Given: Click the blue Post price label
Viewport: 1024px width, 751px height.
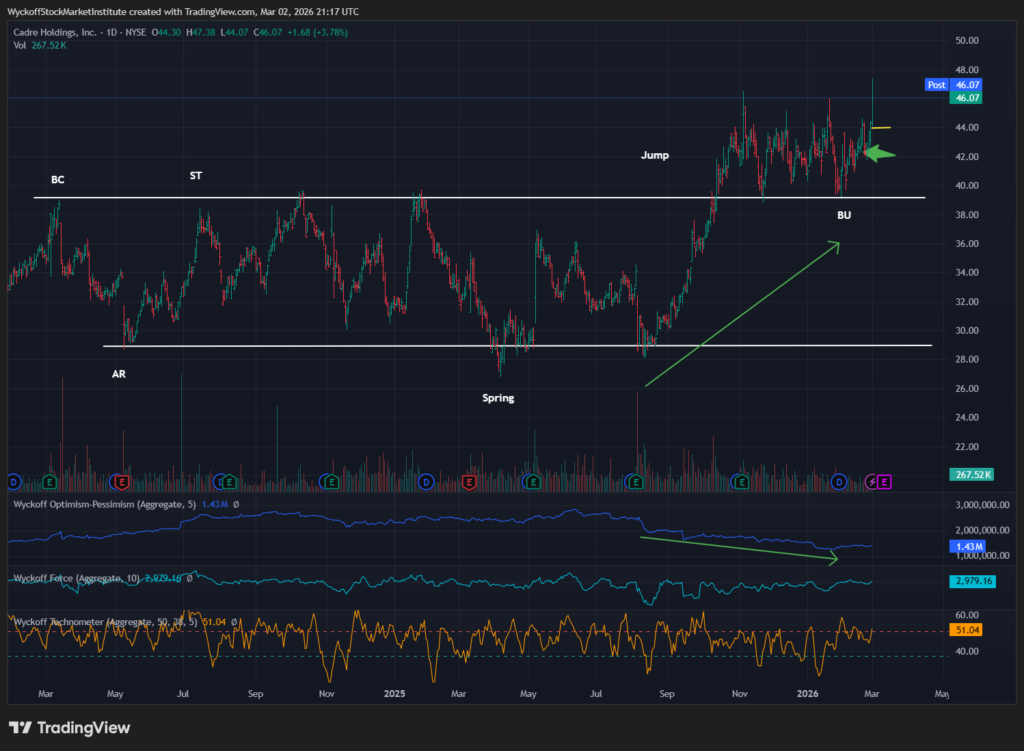Looking at the screenshot, I should coord(936,85).
